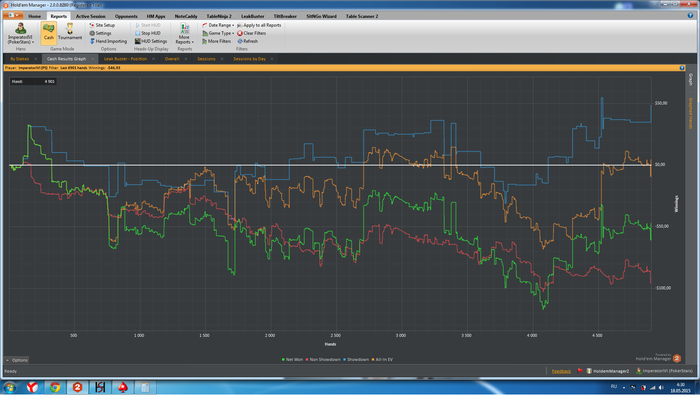The image size is (700, 400).
Task: Open the Windows Start menu
Action: click(x=10, y=387)
